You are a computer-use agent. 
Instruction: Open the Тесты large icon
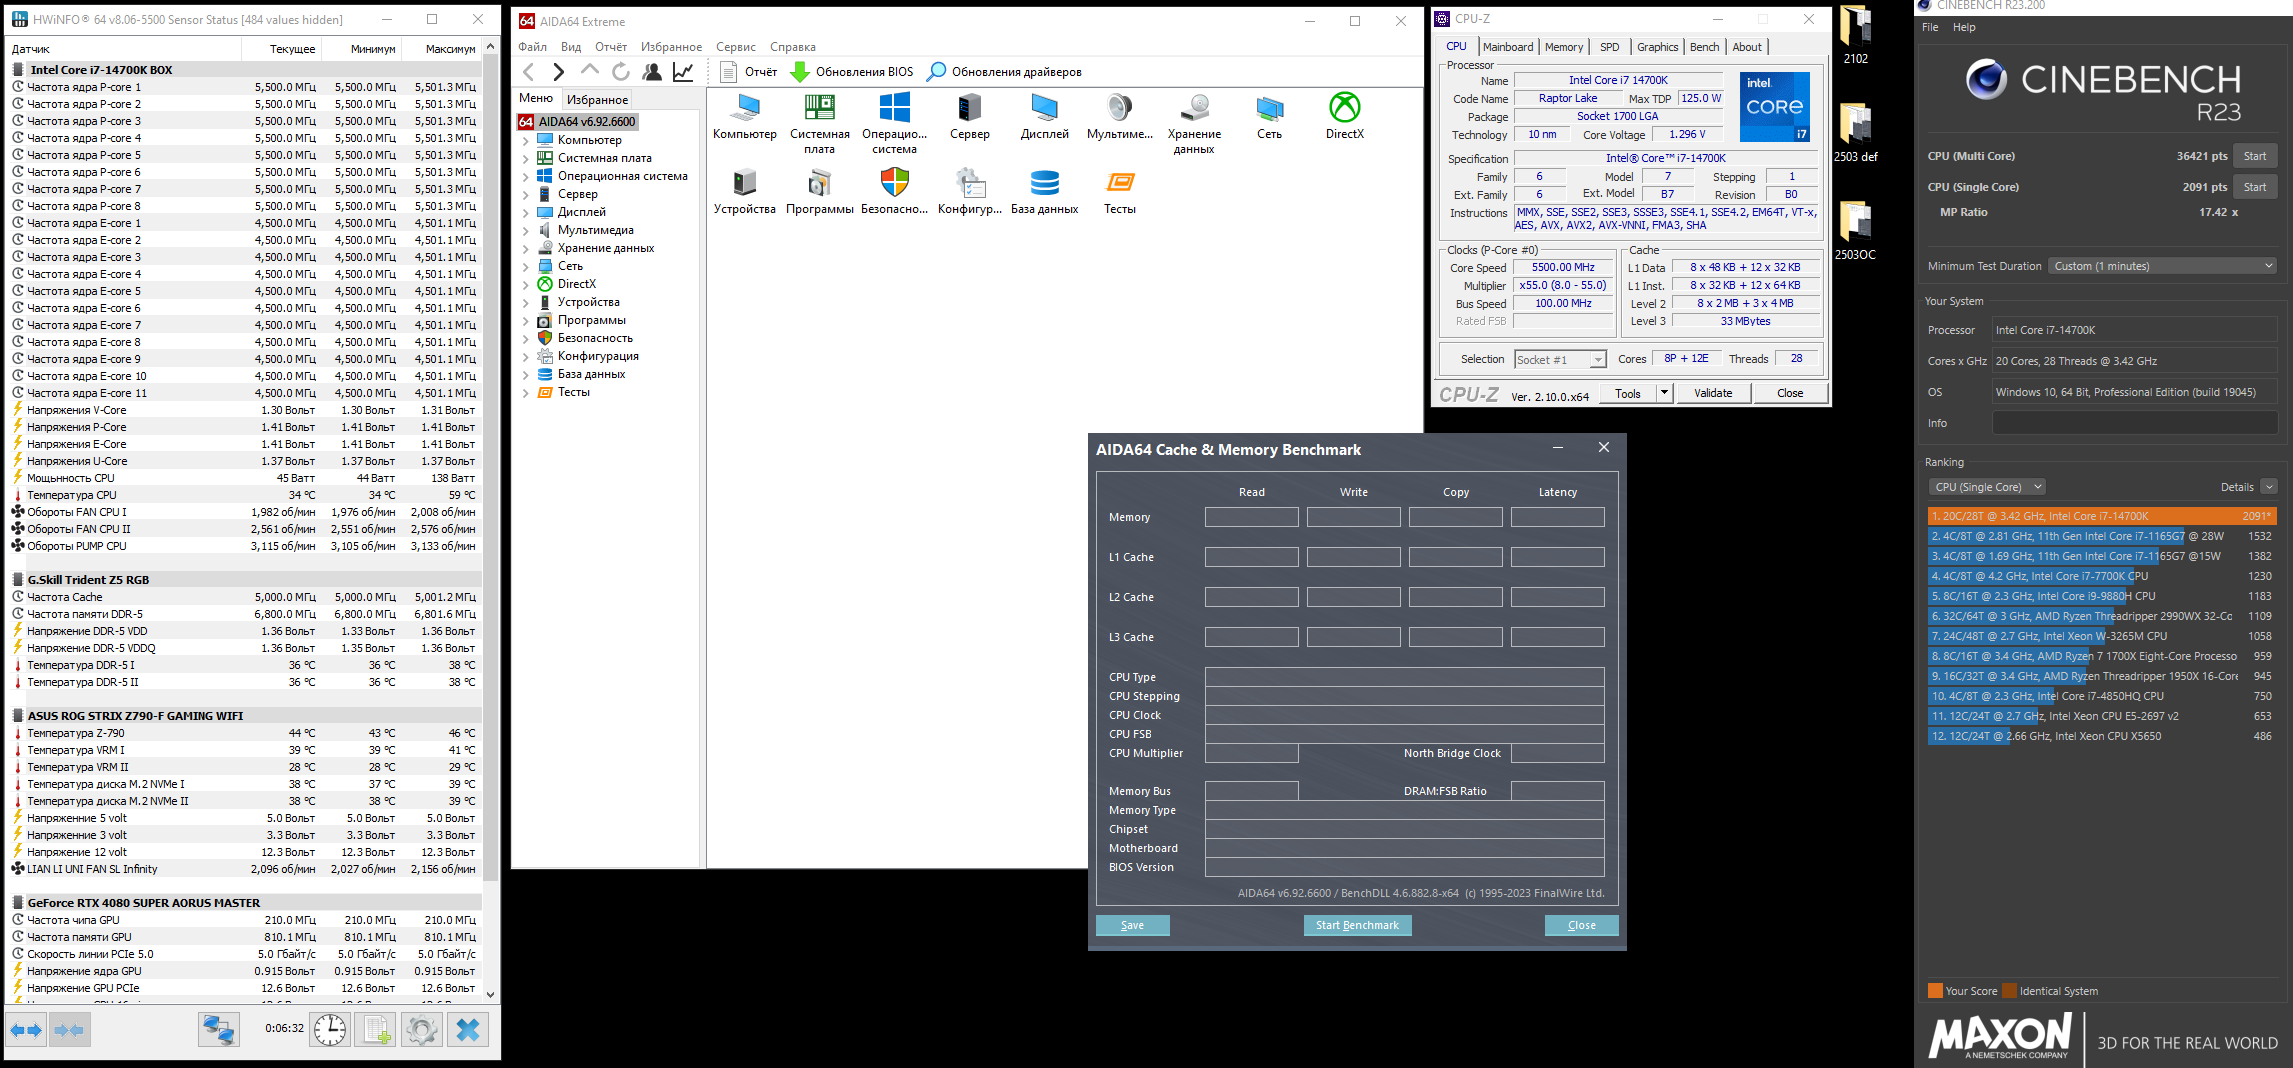coord(1119,191)
